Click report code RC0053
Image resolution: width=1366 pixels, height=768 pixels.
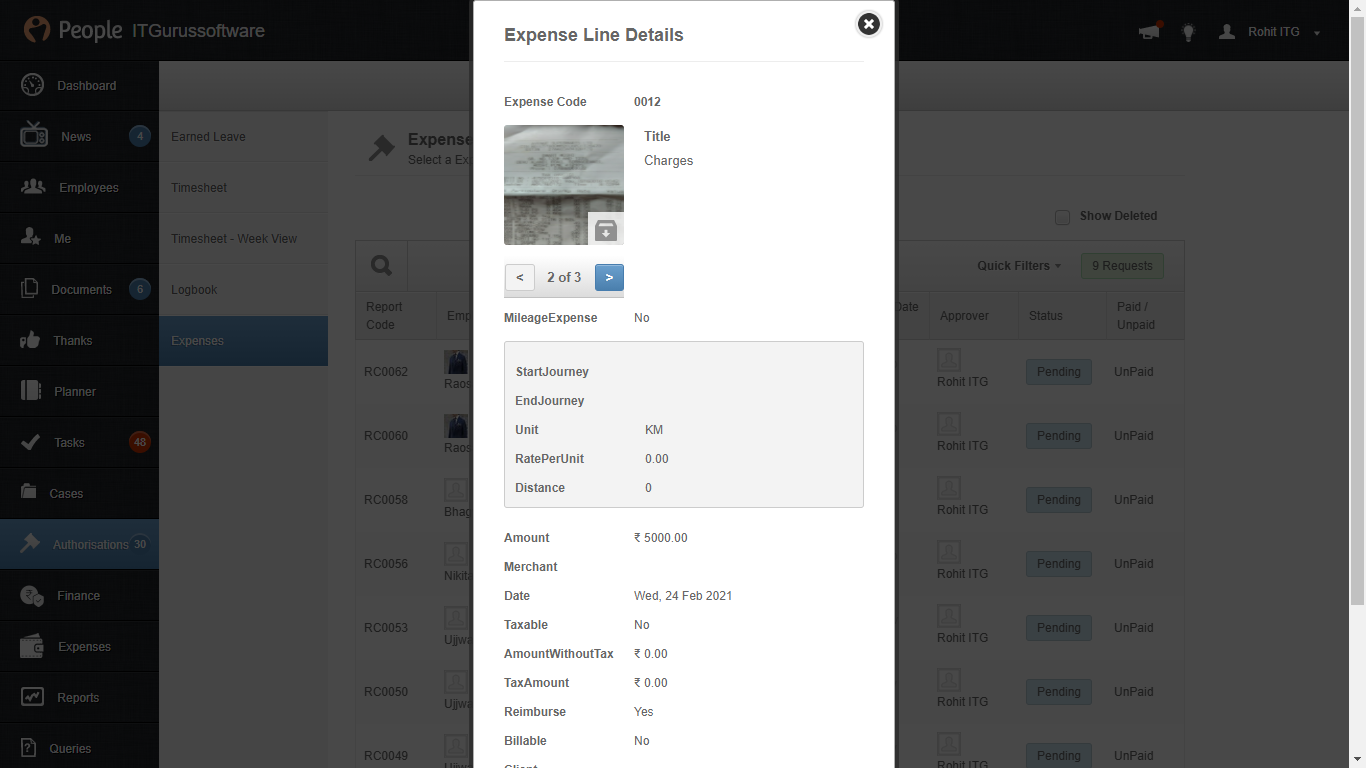point(386,628)
